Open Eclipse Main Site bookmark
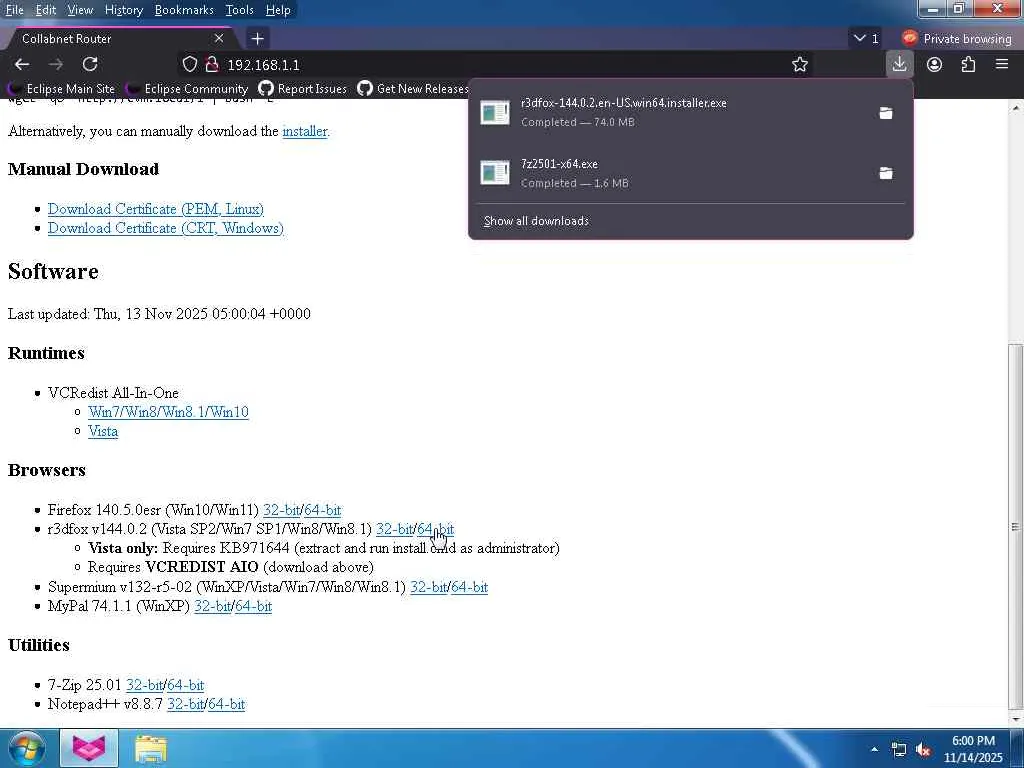The height and width of the screenshot is (768, 1024). click(x=62, y=88)
